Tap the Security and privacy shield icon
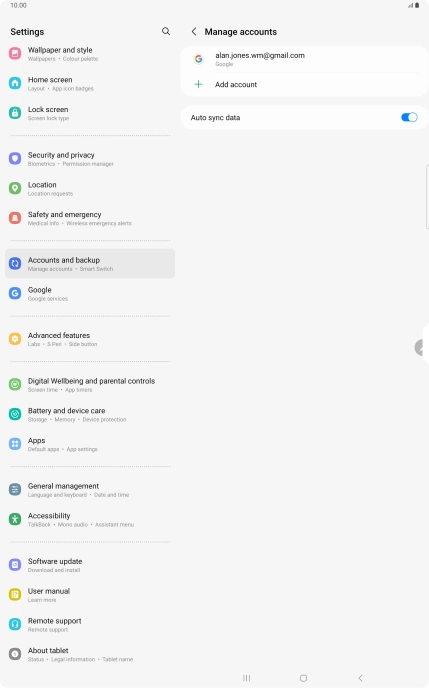429x688 pixels. point(15,158)
